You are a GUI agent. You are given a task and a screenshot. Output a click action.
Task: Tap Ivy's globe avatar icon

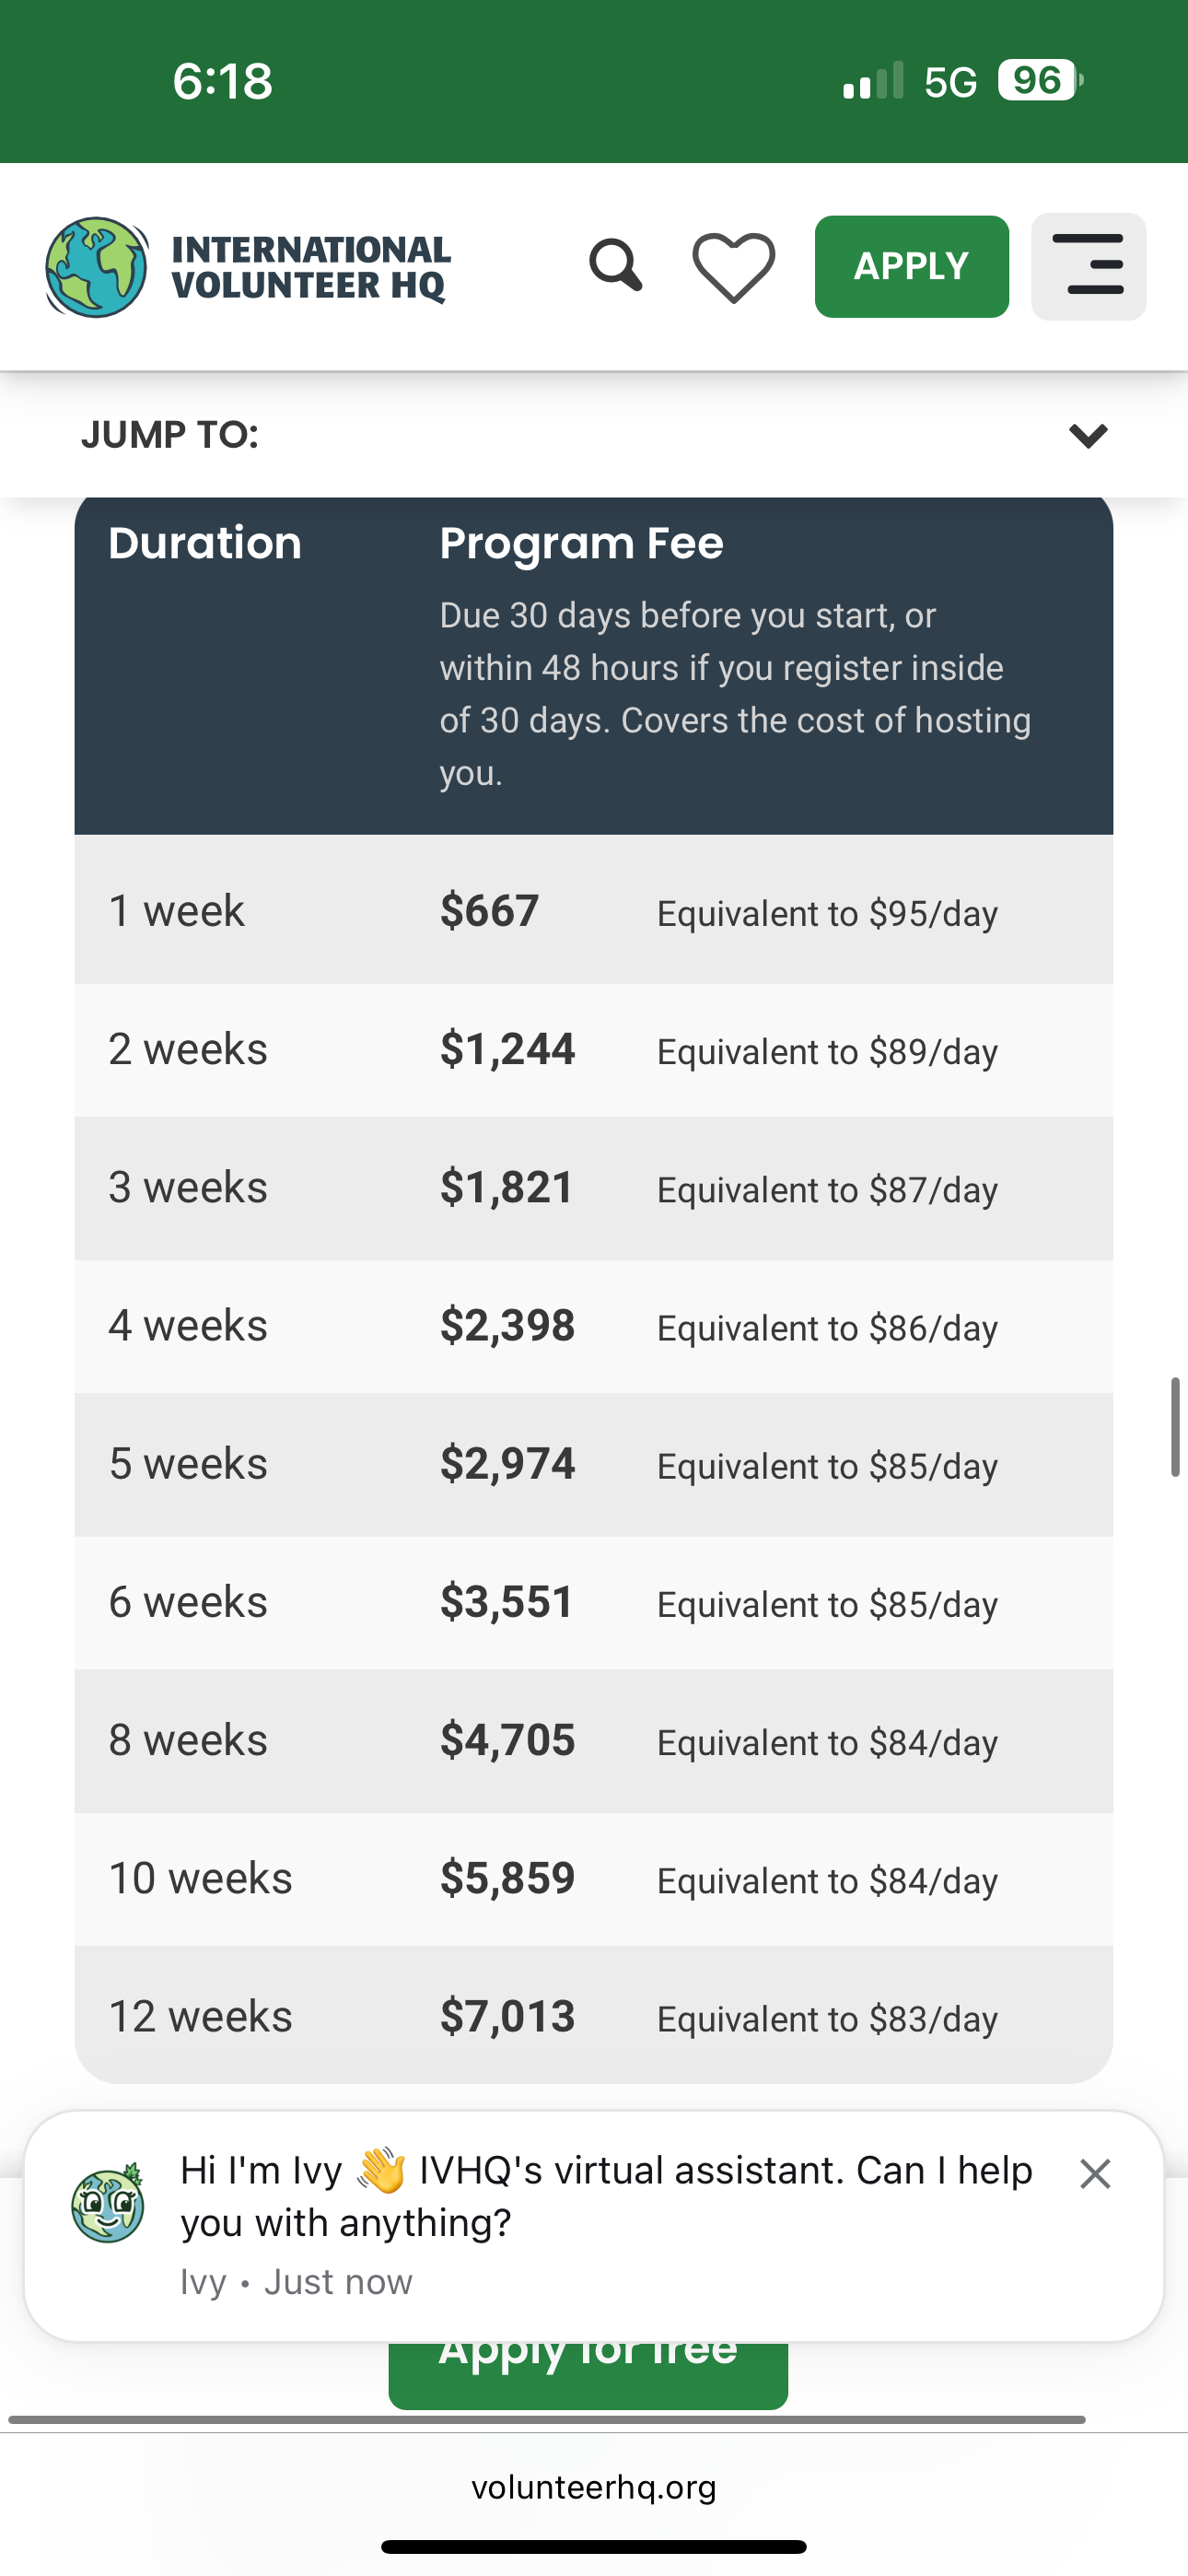tap(108, 2204)
